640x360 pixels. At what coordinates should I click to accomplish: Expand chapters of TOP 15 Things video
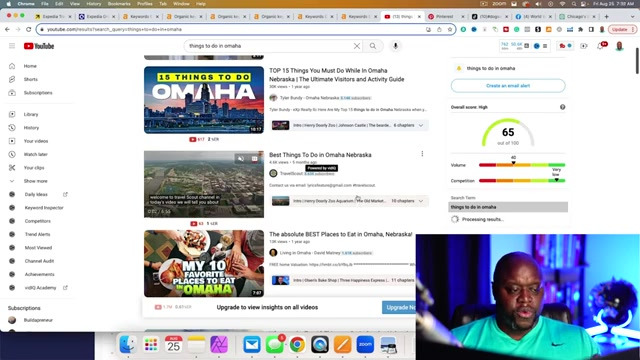point(421,125)
